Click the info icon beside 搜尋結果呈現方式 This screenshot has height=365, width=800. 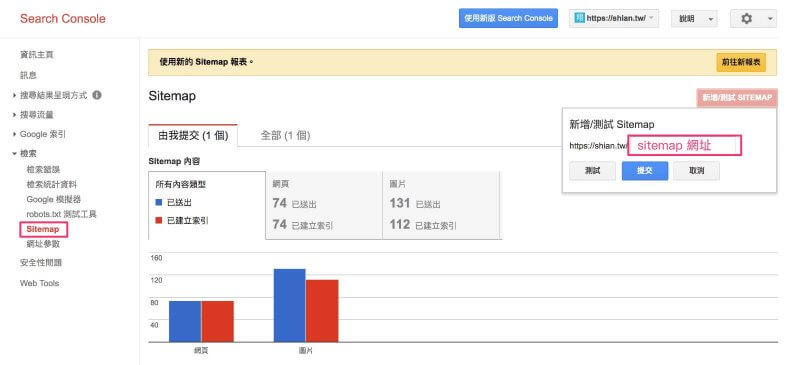[x=97, y=95]
